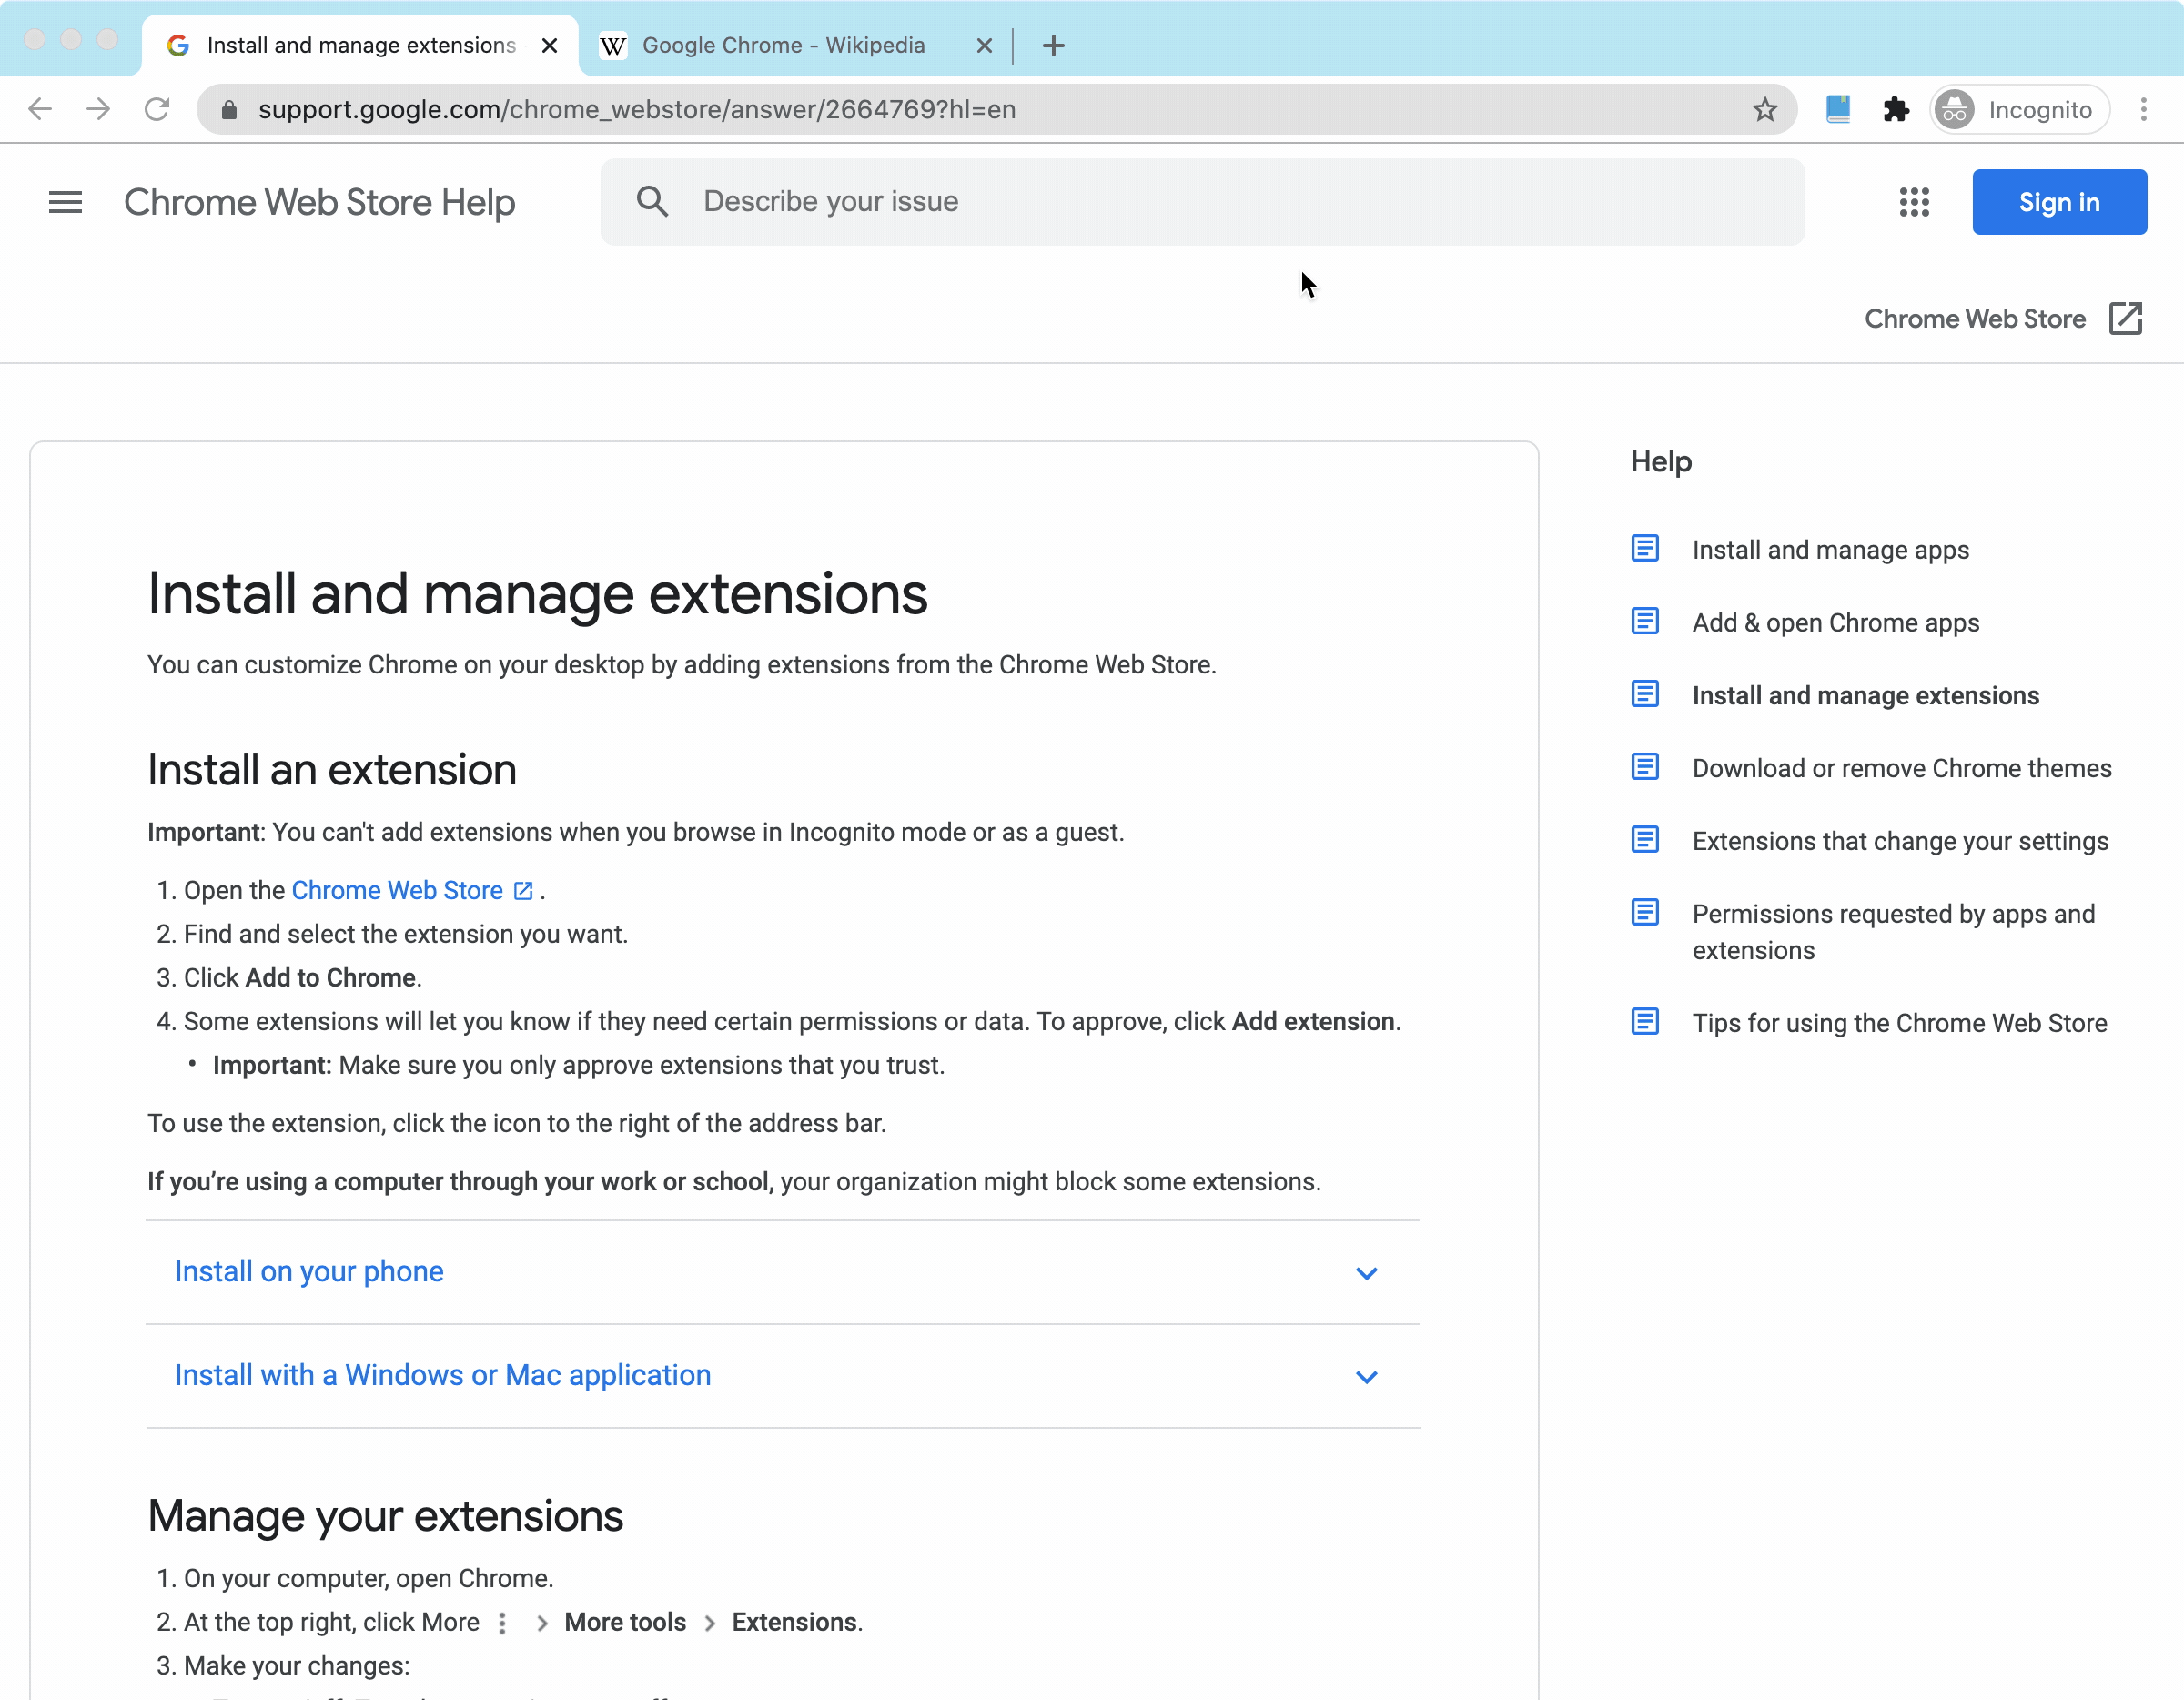Click the refresh page icon

(157, 110)
